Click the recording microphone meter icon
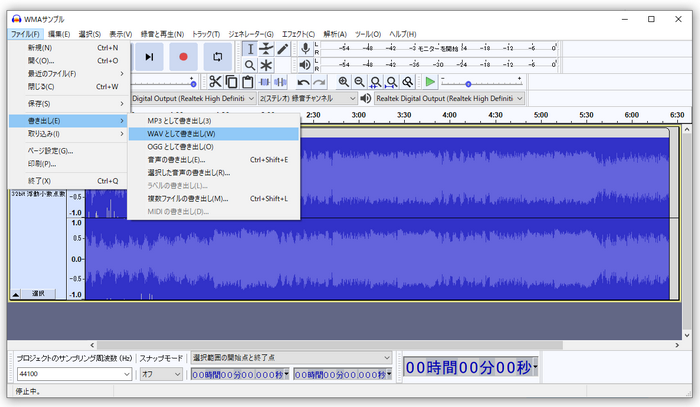This screenshot has width=700, height=407. 305,49
